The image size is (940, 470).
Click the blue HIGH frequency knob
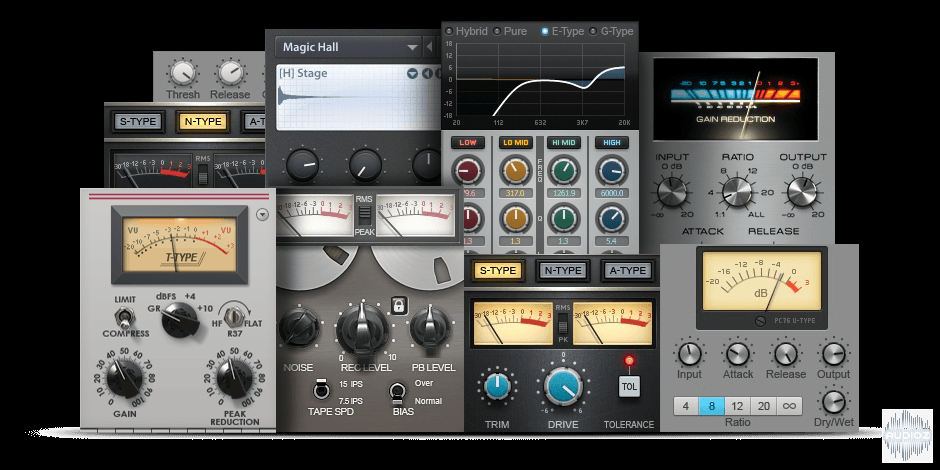click(611, 171)
